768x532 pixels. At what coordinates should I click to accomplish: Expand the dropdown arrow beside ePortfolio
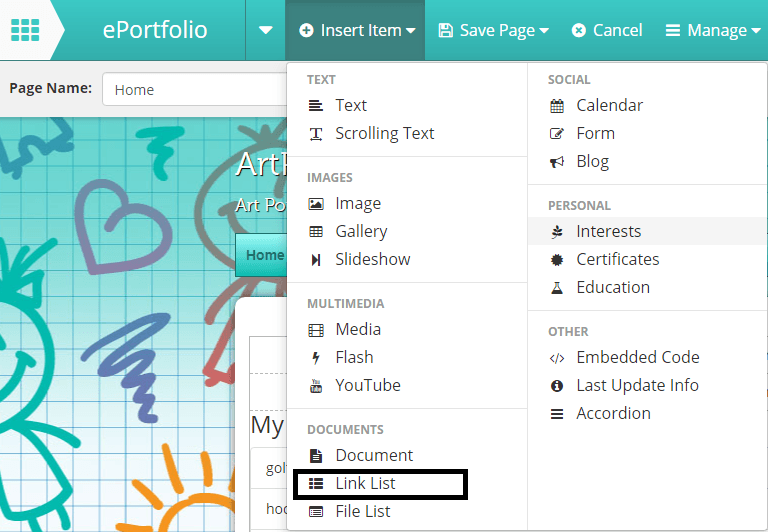click(x=265, y=30)
